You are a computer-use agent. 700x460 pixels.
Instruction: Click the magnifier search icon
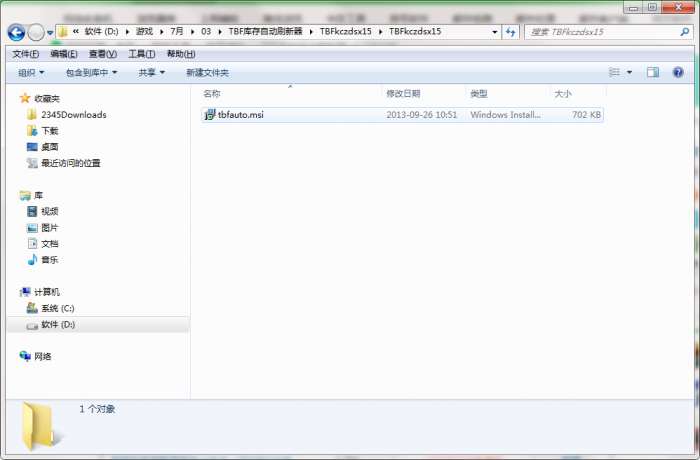[x=684, y=32]
